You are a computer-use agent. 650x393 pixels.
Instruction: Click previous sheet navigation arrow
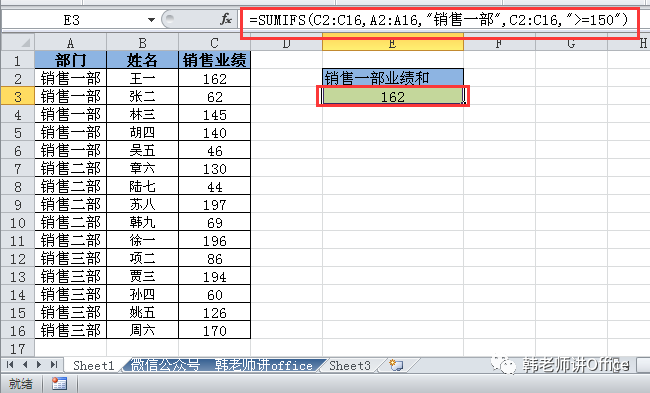click(x=25, y=365)
